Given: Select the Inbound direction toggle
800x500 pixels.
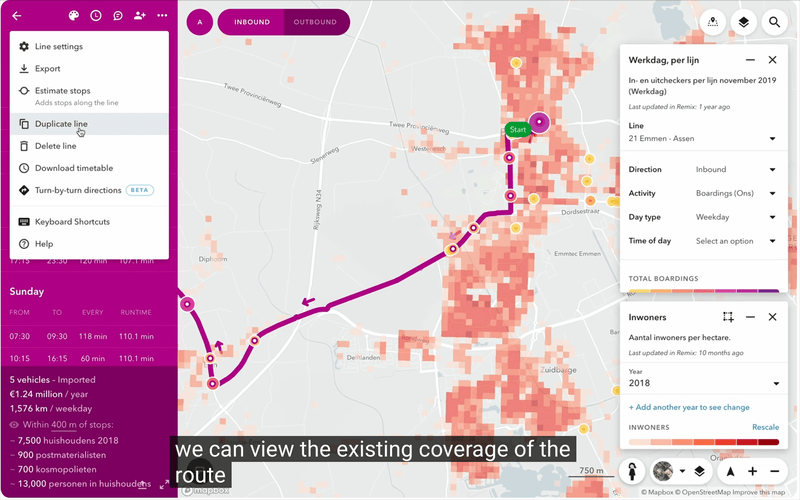Looking at the screenshot, I should [250, 22].
